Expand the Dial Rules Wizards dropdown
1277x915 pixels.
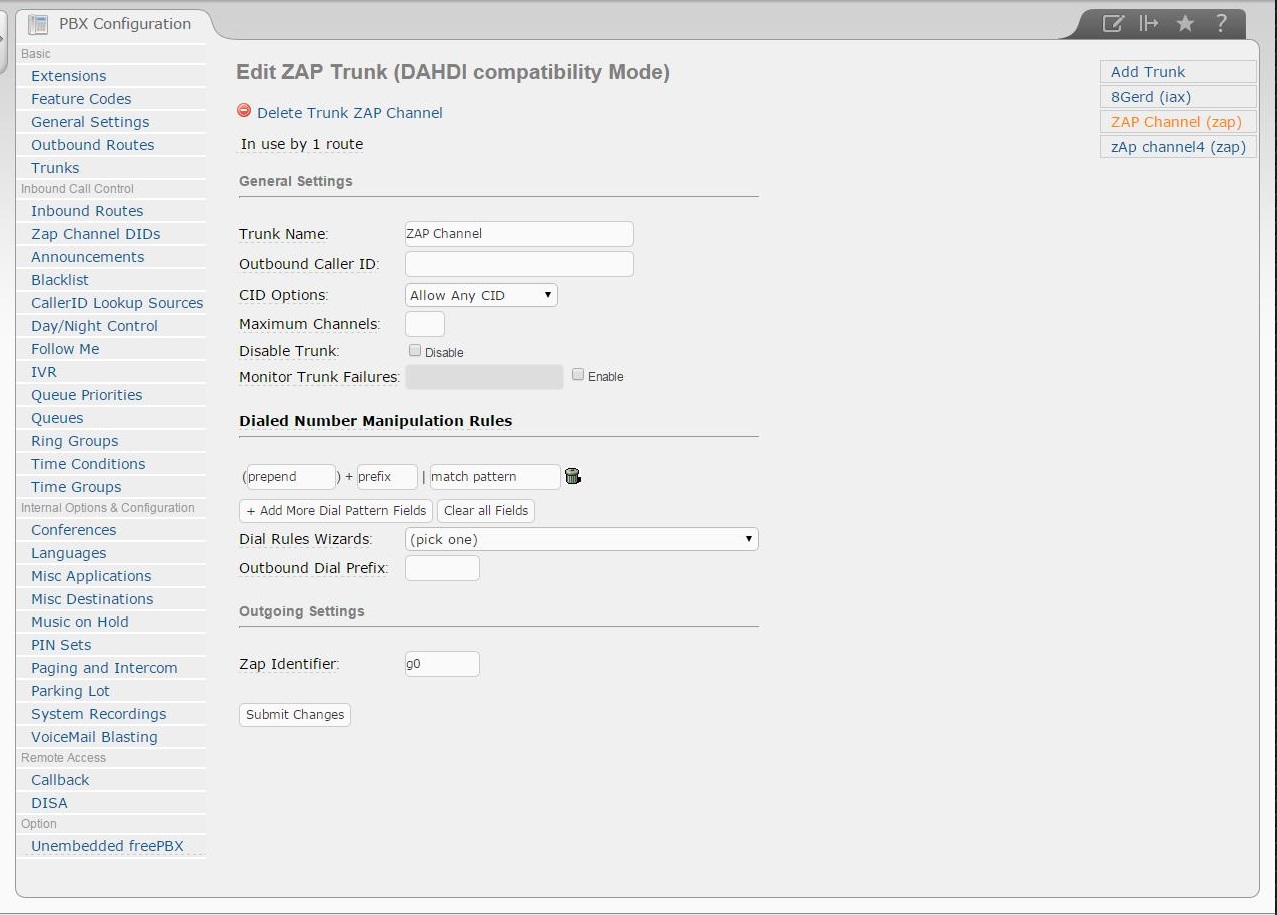581,539
